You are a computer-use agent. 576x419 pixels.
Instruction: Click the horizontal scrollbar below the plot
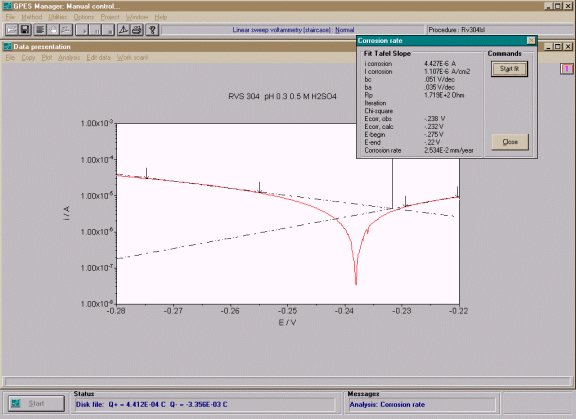288,382
